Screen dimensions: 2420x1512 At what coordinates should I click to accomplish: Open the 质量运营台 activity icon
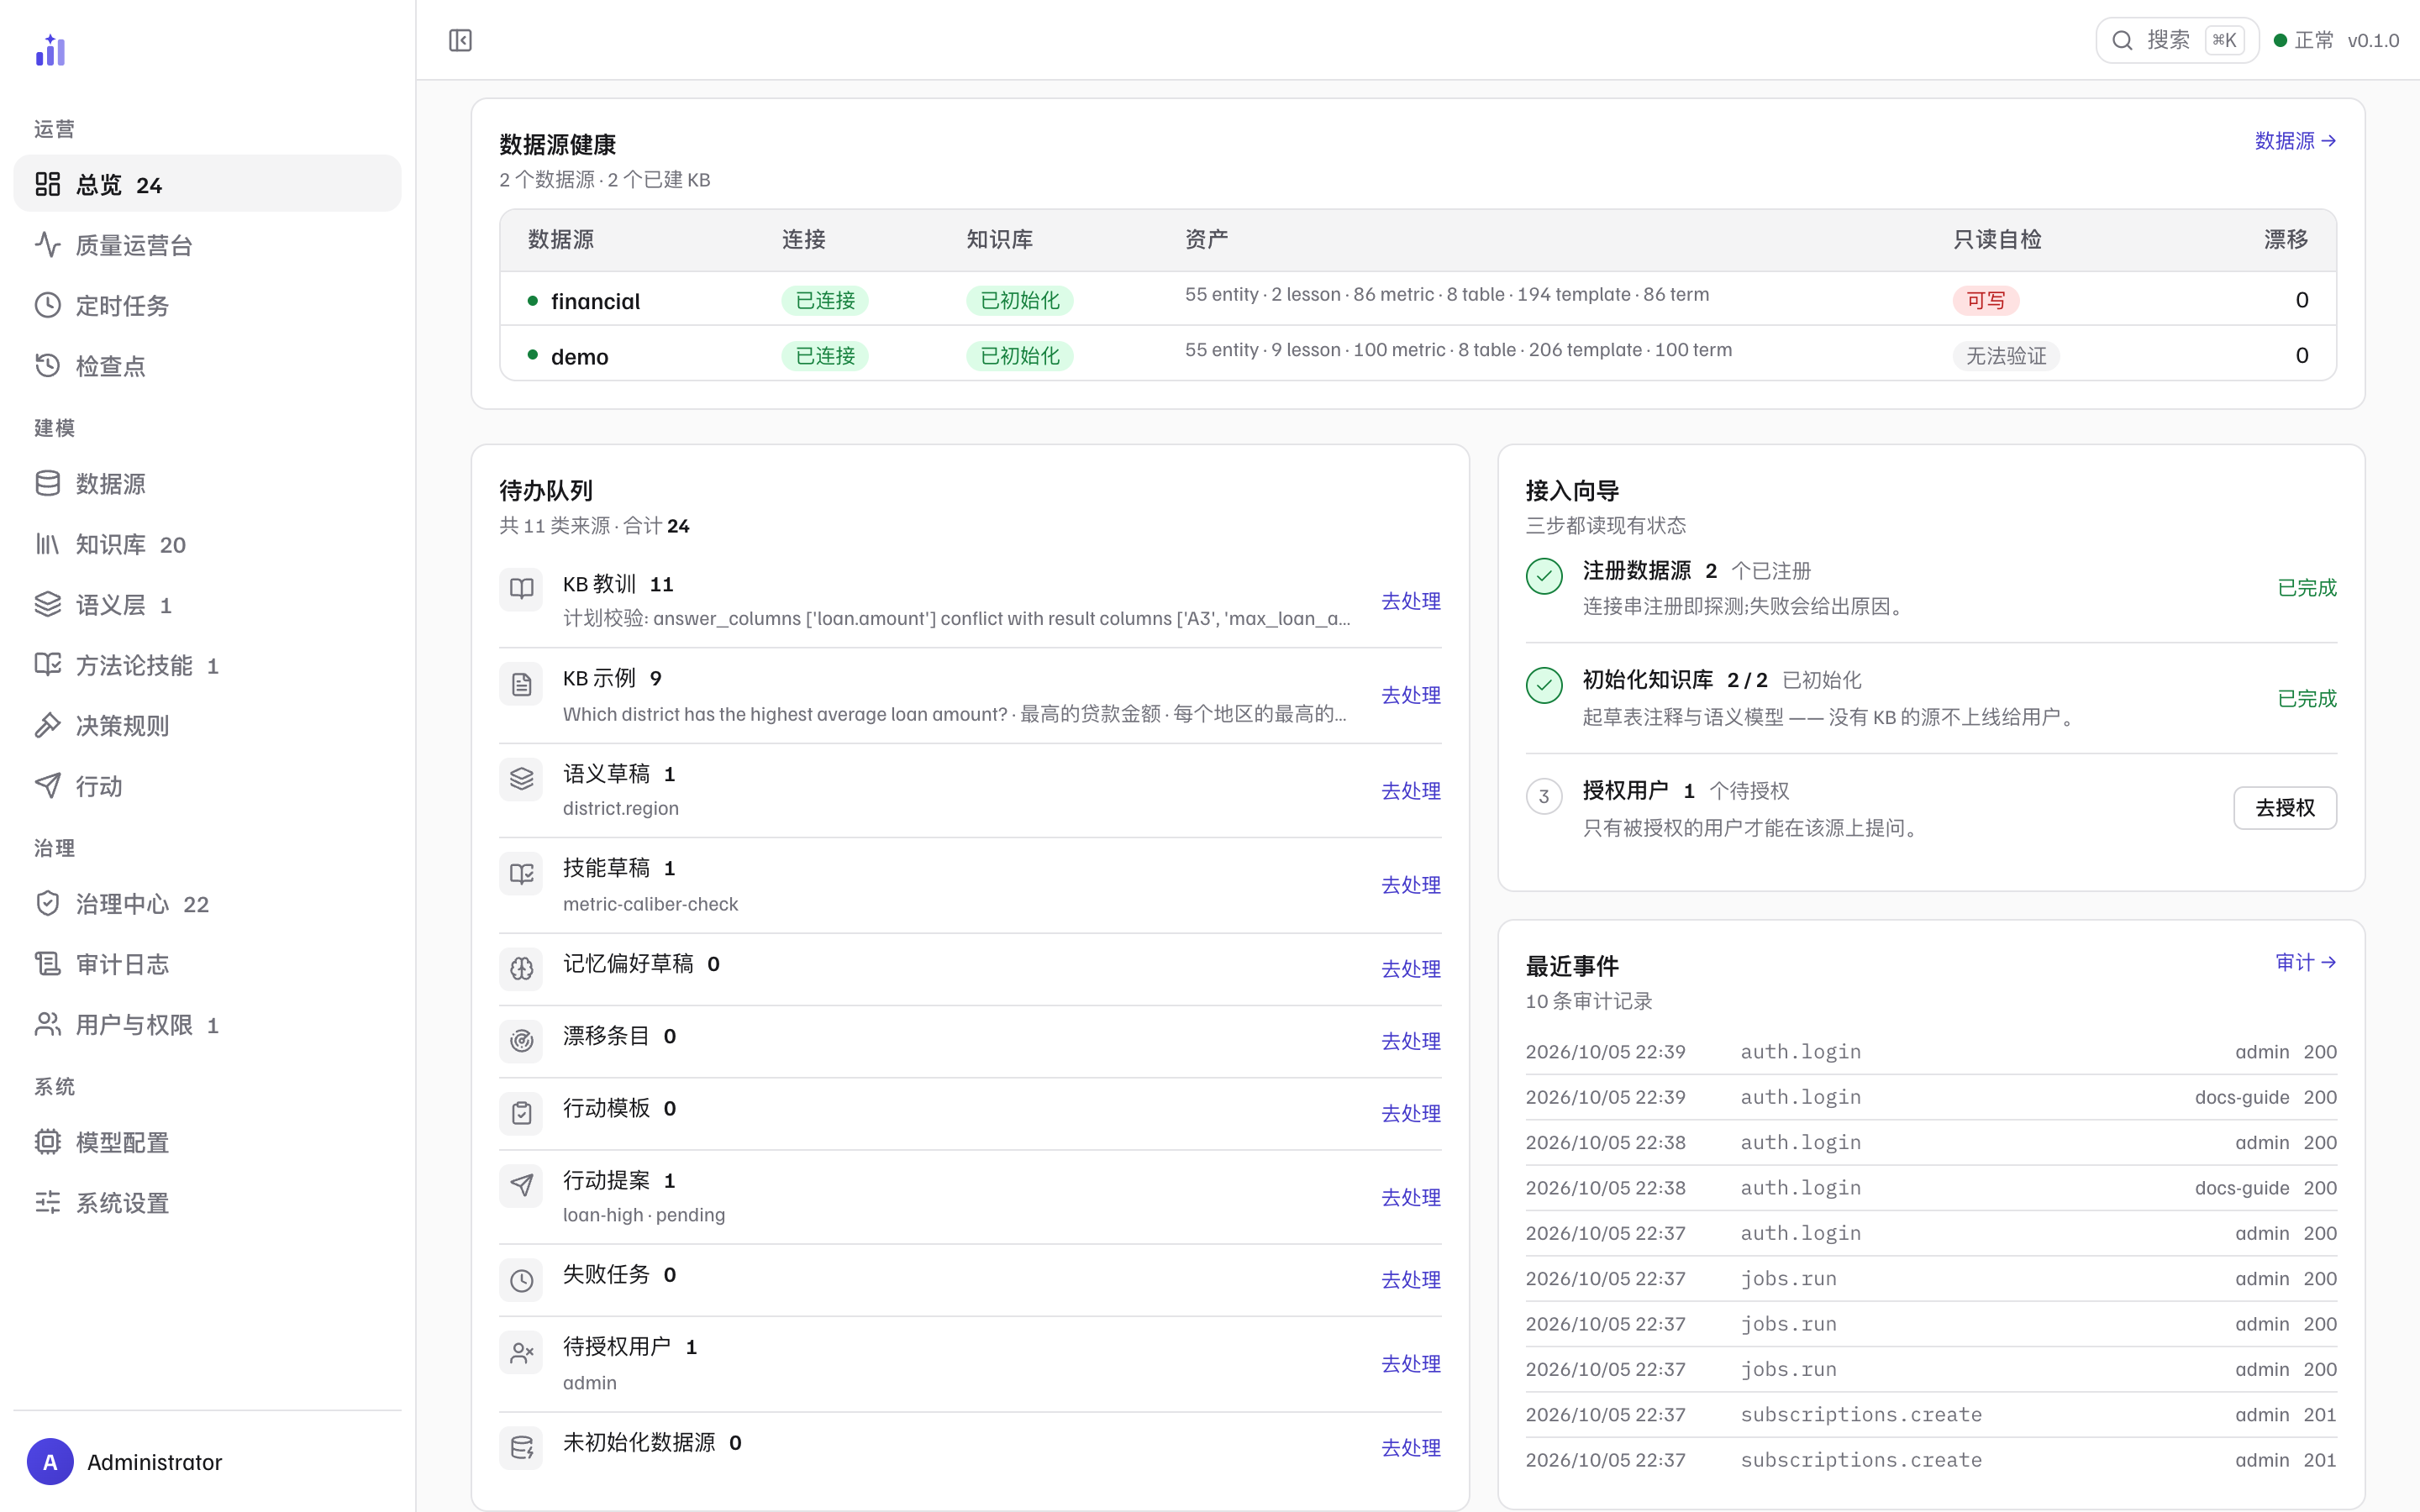(48, 244)
